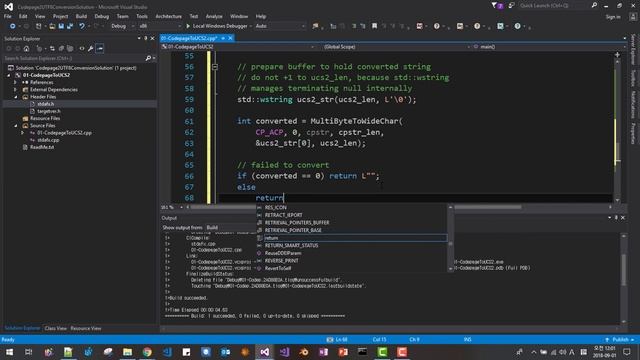Open the Architecture menu

tap(168, 16)
